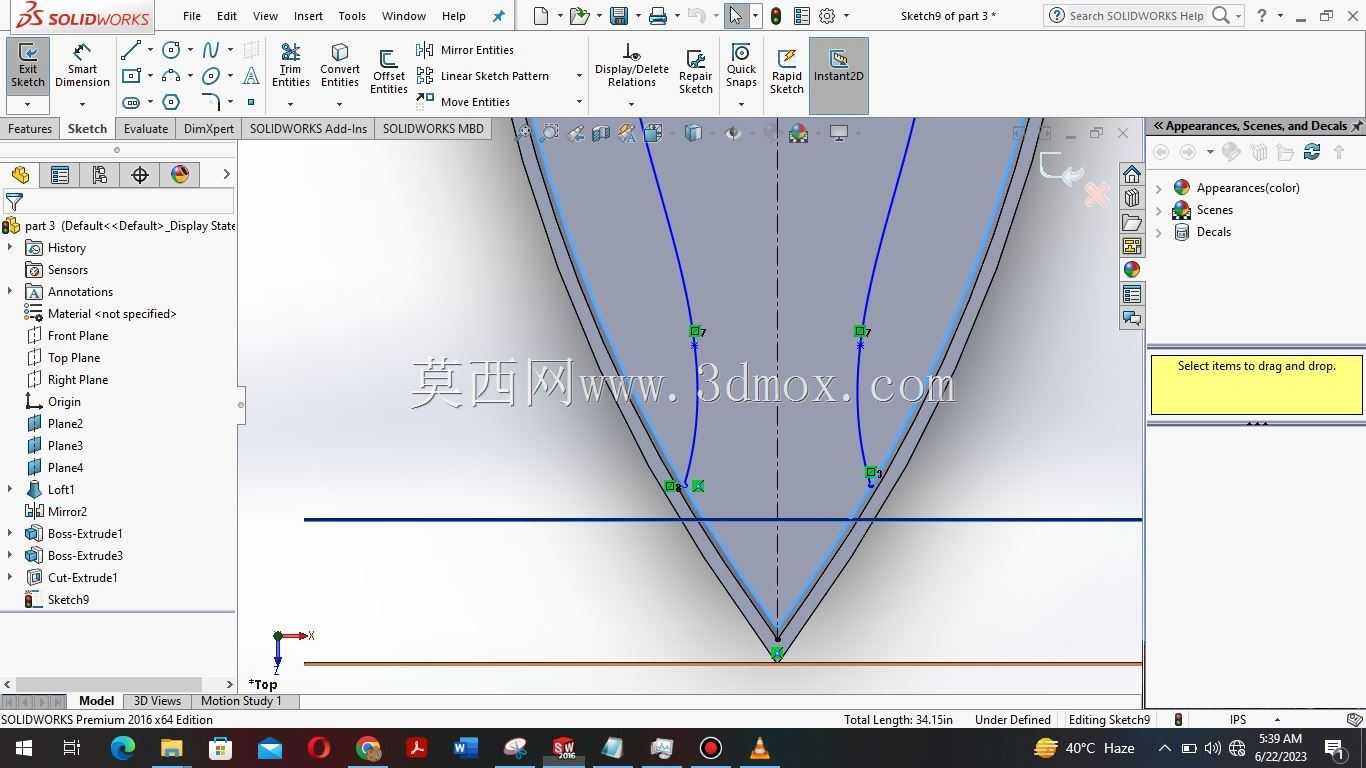
Task: Click Mirror Entities
Action: 466,50
